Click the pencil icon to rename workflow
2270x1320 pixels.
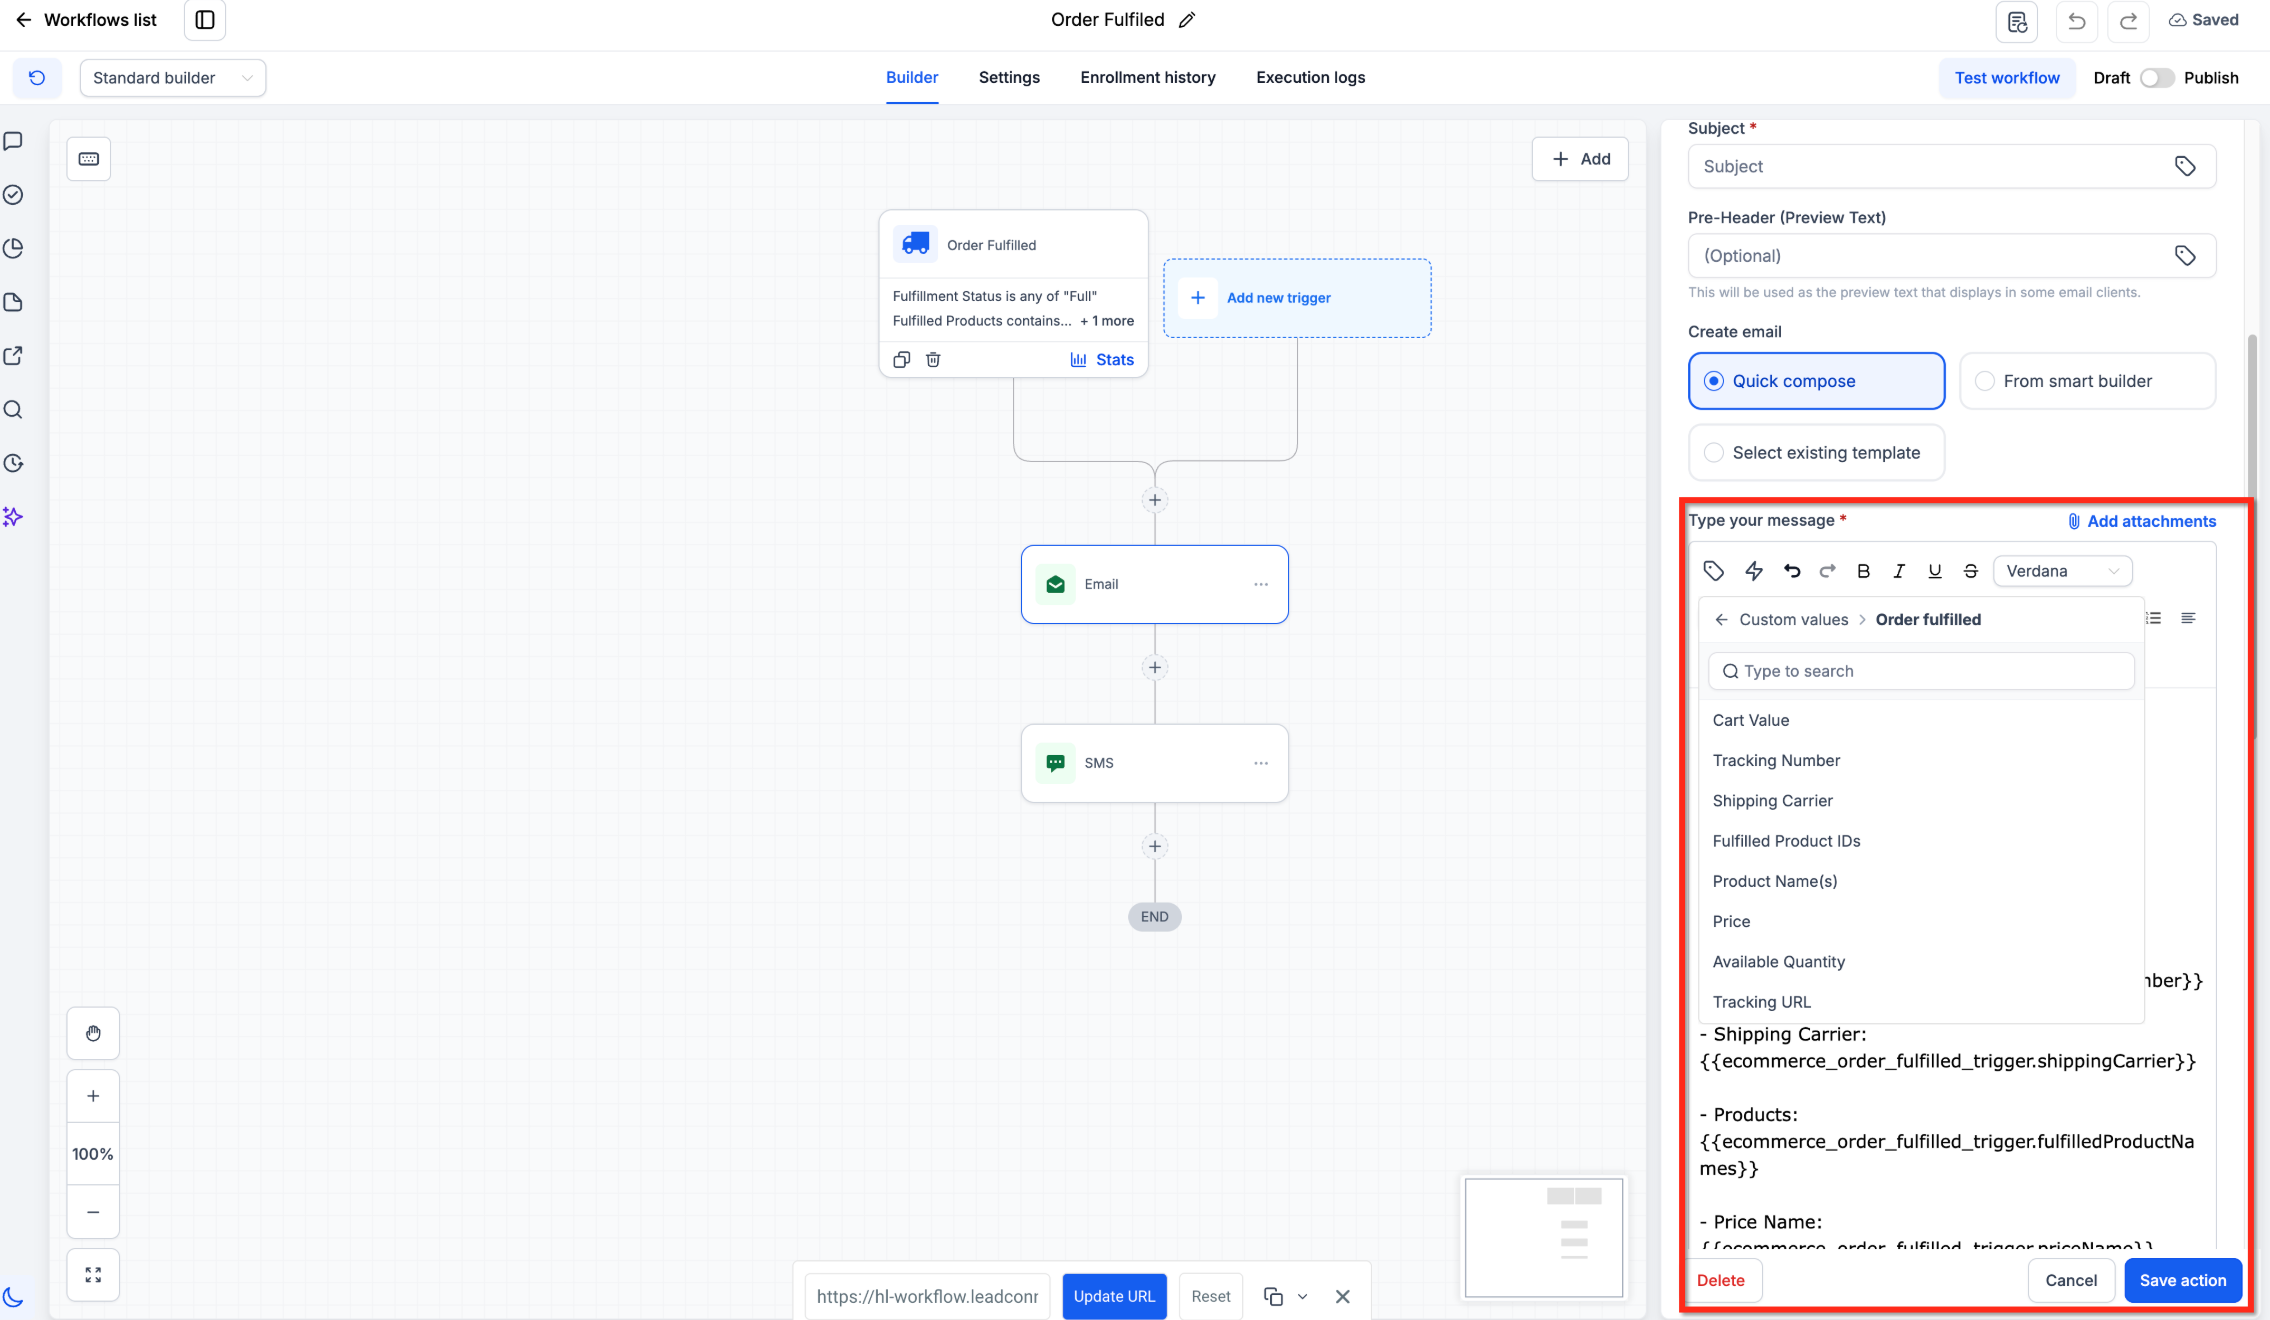pyautogui.click(x=1187, y=20)
